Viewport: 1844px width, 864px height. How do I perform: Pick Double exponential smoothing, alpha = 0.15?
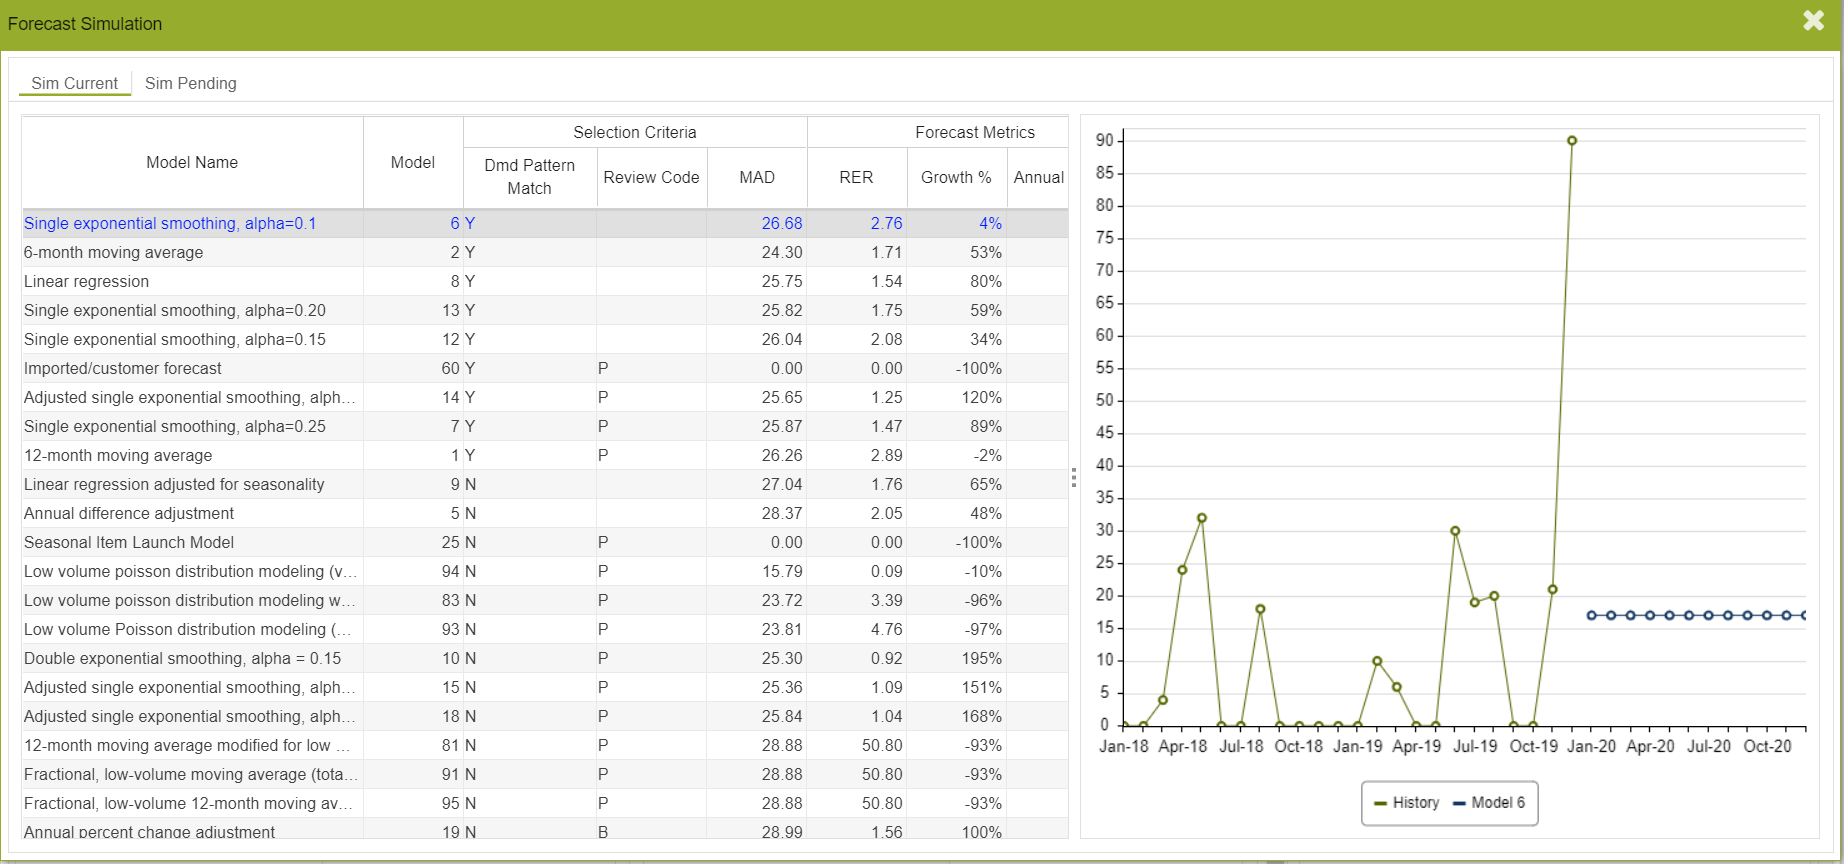[x=182, y=659]
